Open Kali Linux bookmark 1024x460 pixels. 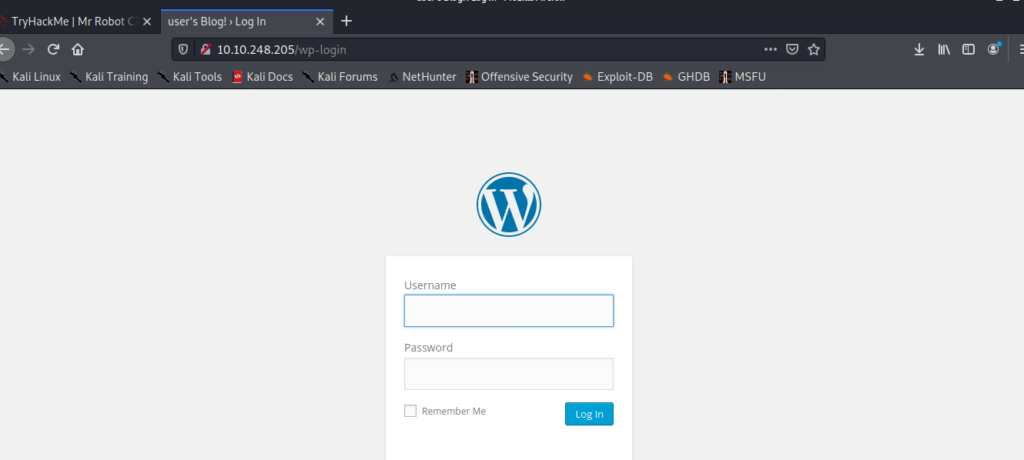[31, 77]
